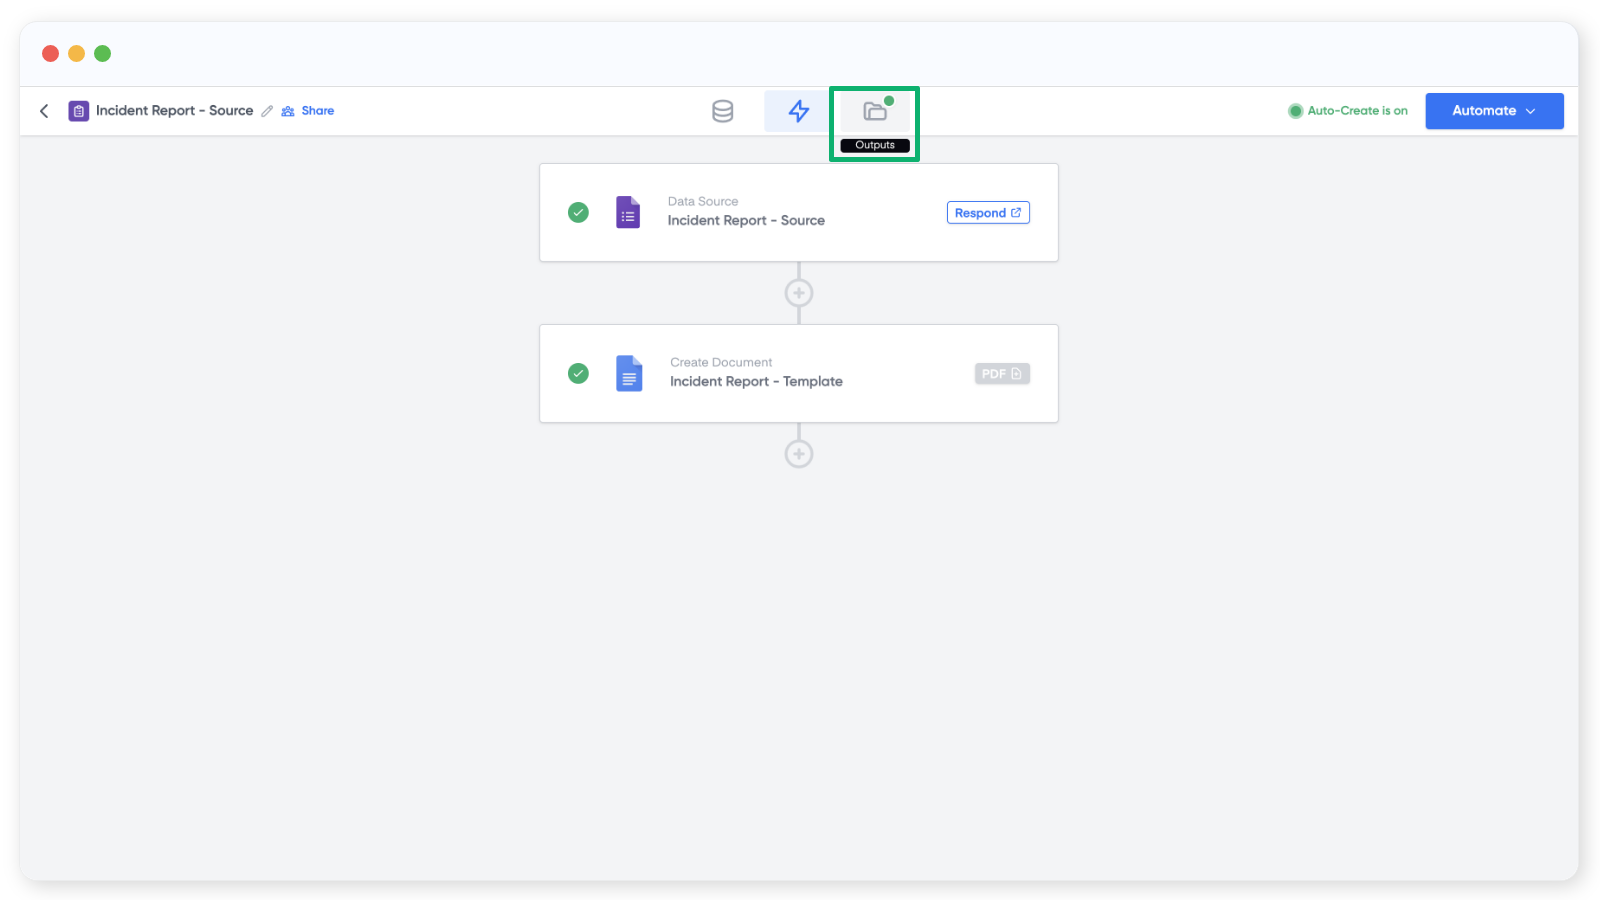Add a step between Data Source and Create Document
The image size is (1600, 900).
(x=799, y=293)
